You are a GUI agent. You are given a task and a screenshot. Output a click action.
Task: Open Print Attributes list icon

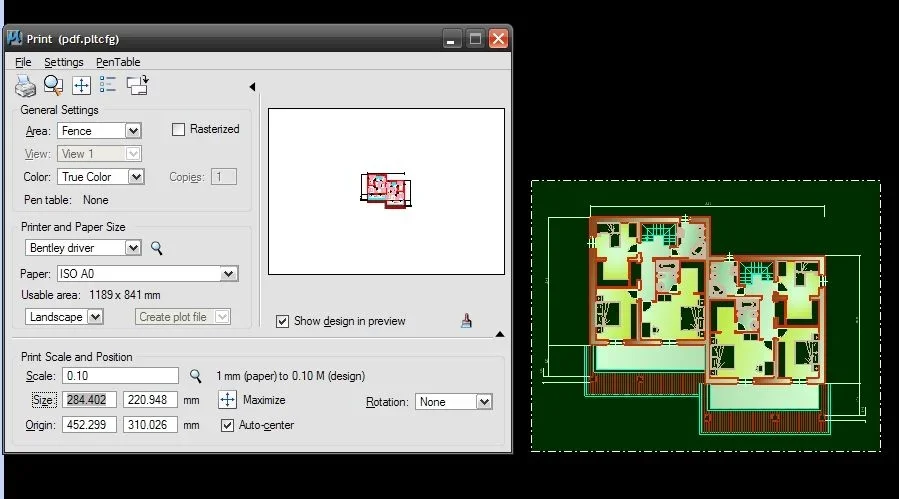tap(108, 85)
